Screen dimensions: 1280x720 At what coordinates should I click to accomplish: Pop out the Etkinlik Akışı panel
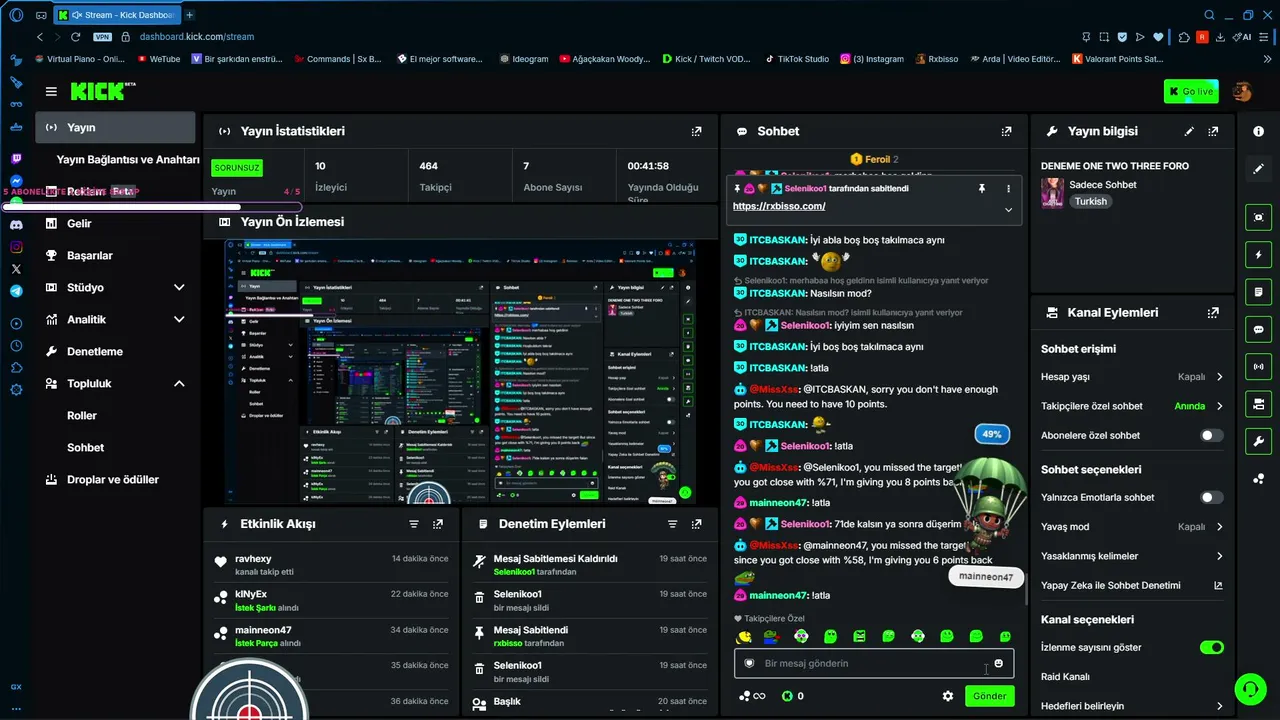pos(438,524)
